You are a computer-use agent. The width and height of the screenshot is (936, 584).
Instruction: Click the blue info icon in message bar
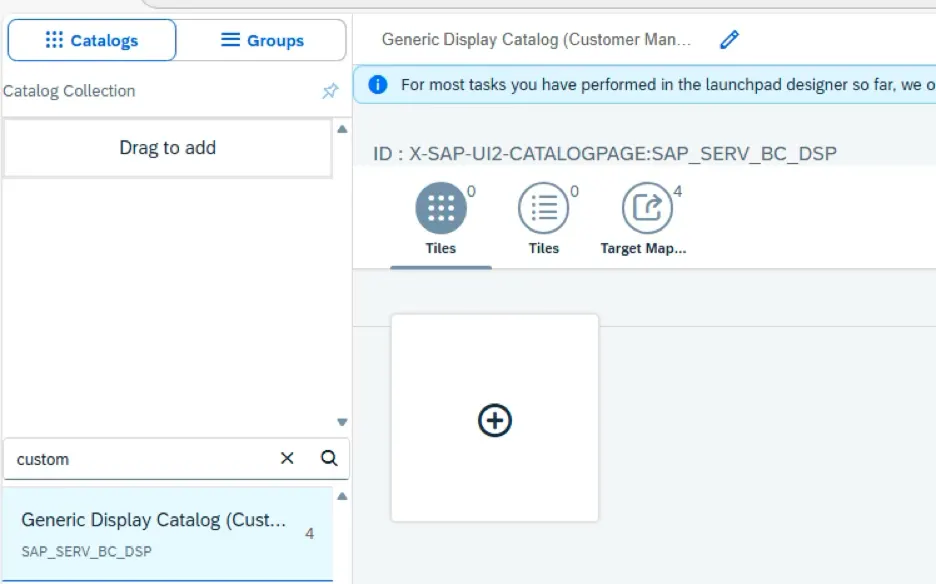pyautogui.click(x=378, y=85)
